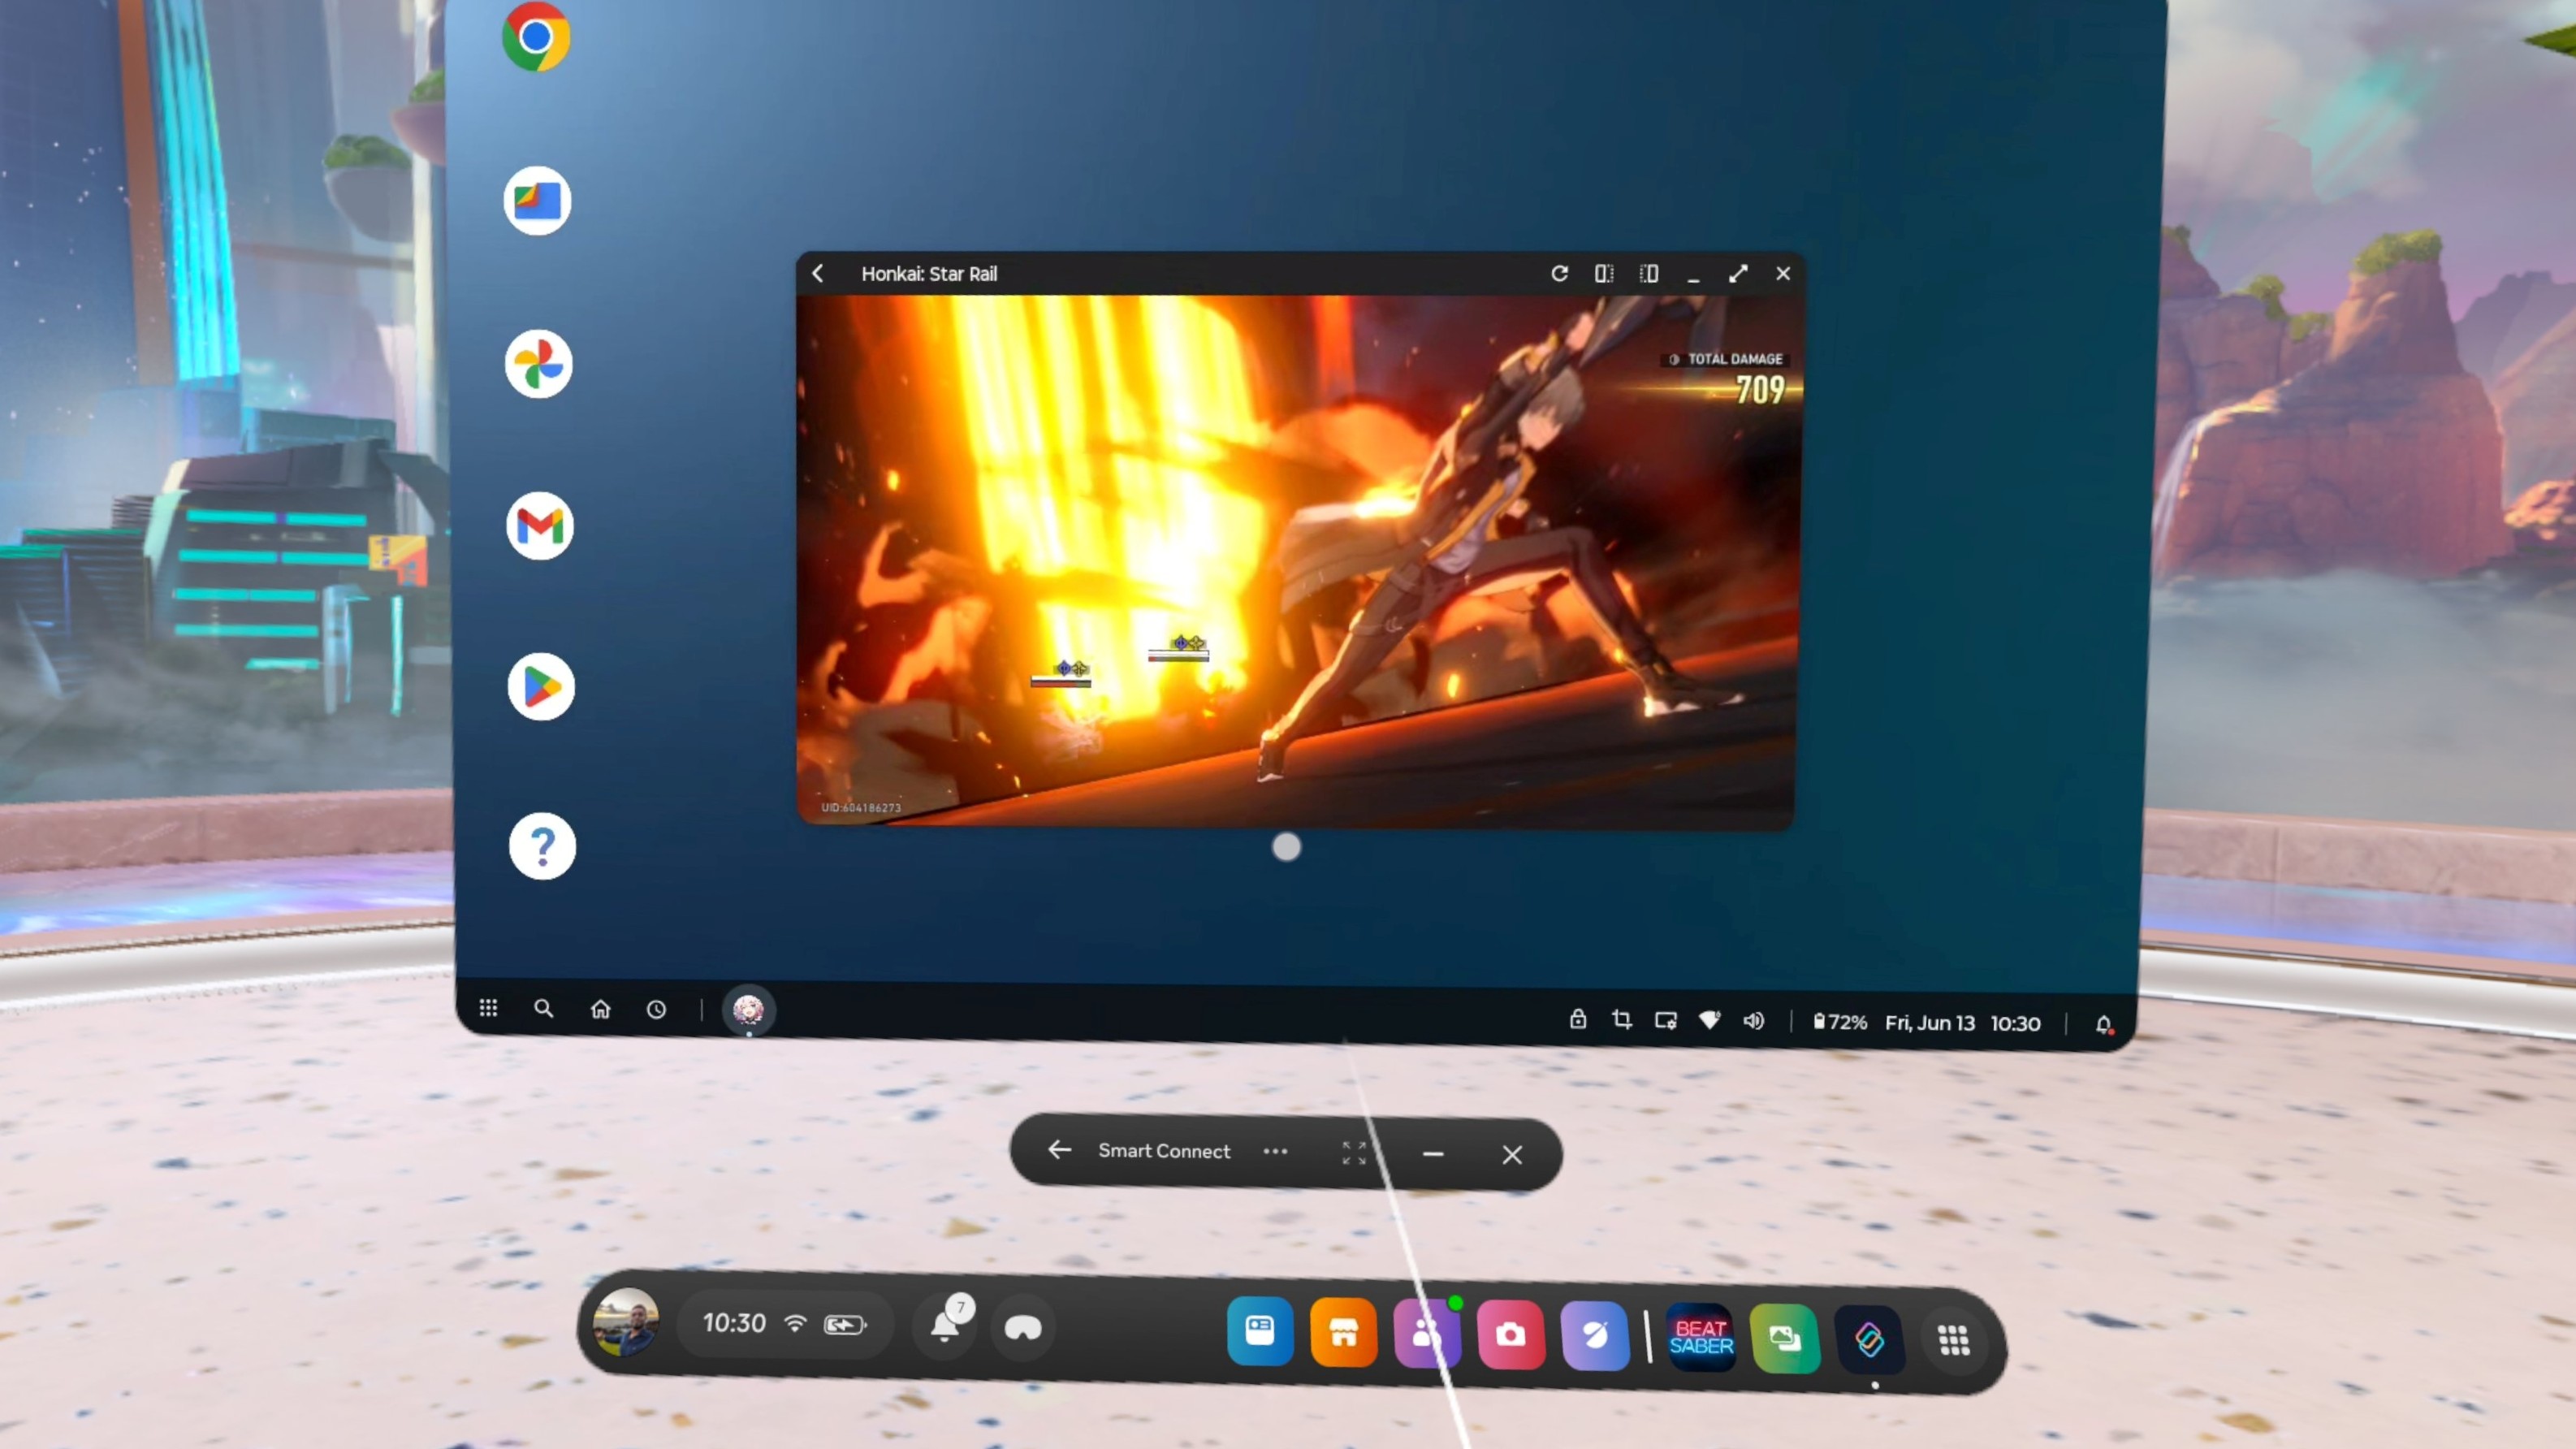Screen dimensions: 2576x1449
Task: Check the 72% battery indicator
Action: coord(1840,1022)
